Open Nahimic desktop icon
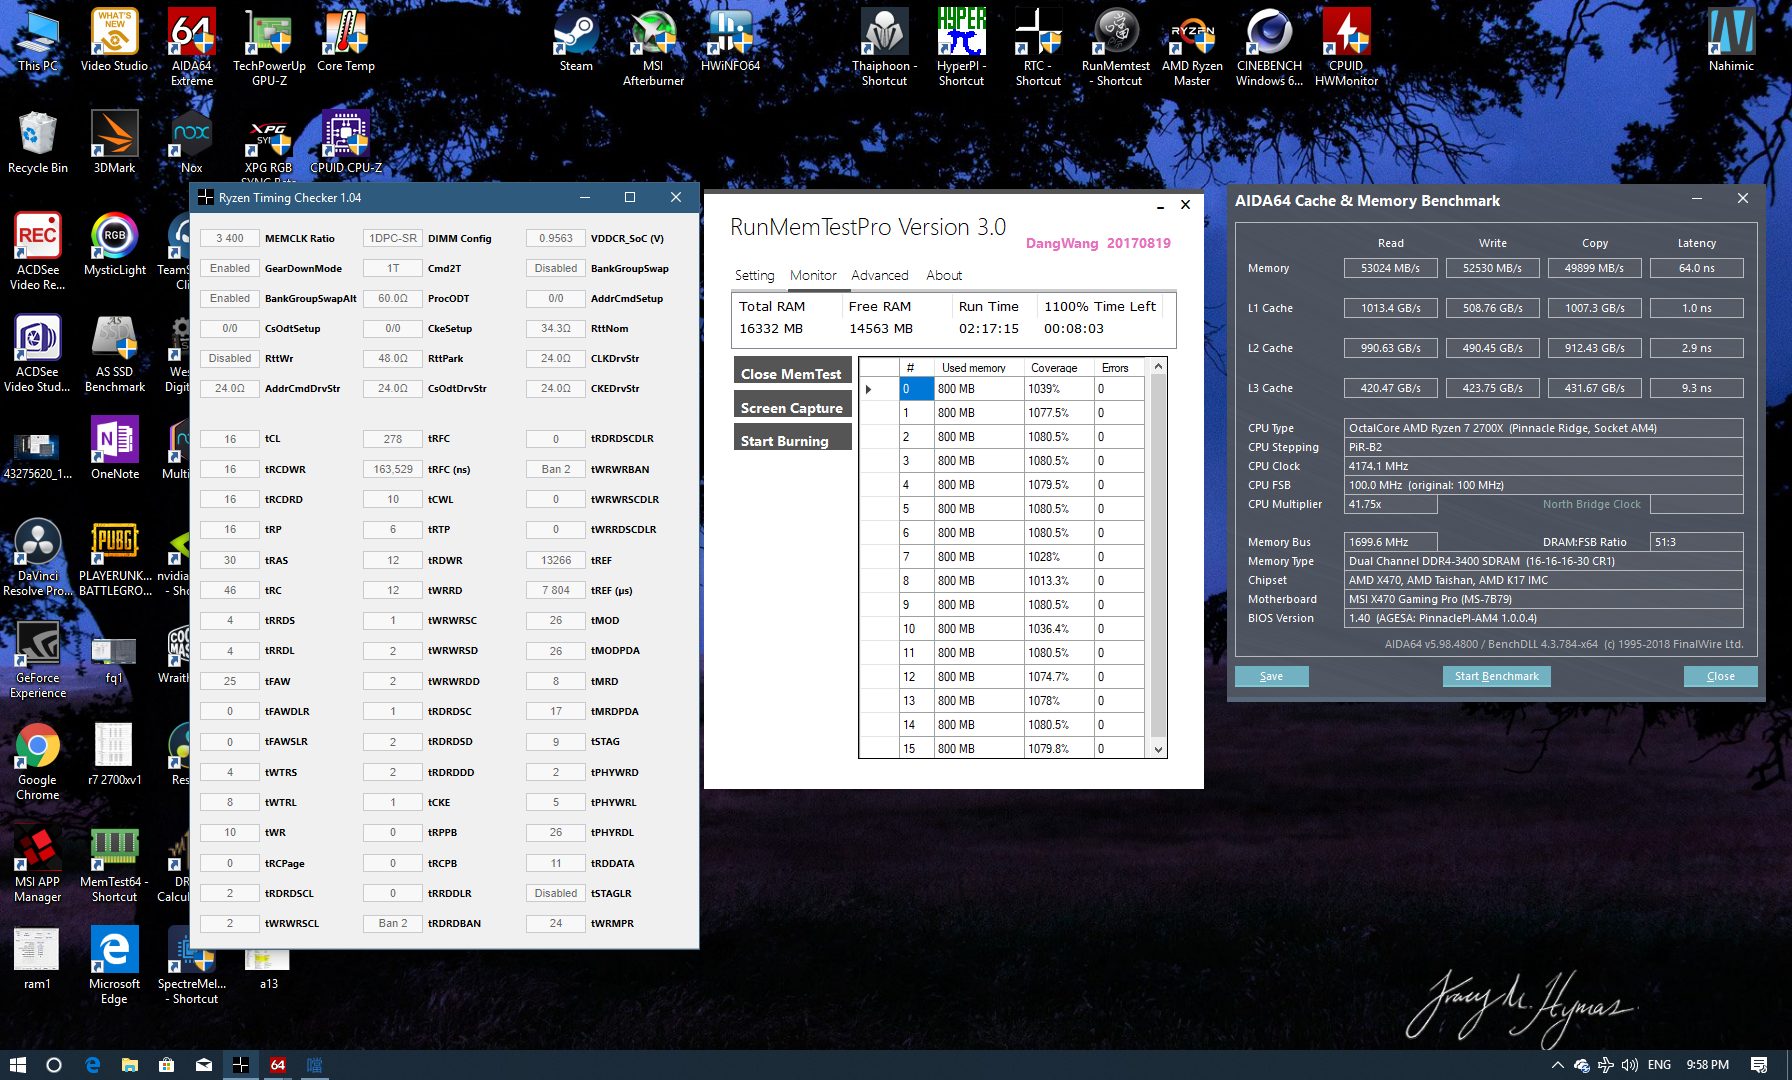Viewport: 1792px width, 1080px height. coord(1731,40)
